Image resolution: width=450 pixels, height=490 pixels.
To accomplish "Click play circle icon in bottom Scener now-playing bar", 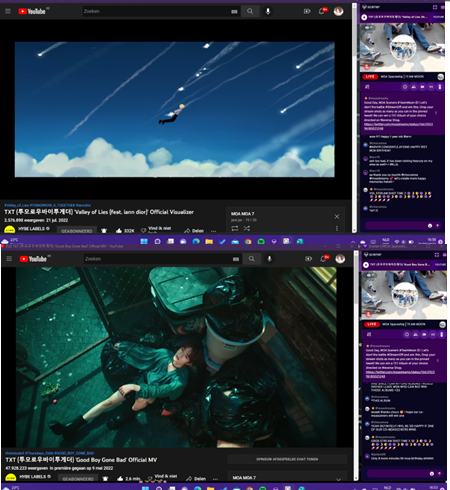I will [x=366, y=265].
